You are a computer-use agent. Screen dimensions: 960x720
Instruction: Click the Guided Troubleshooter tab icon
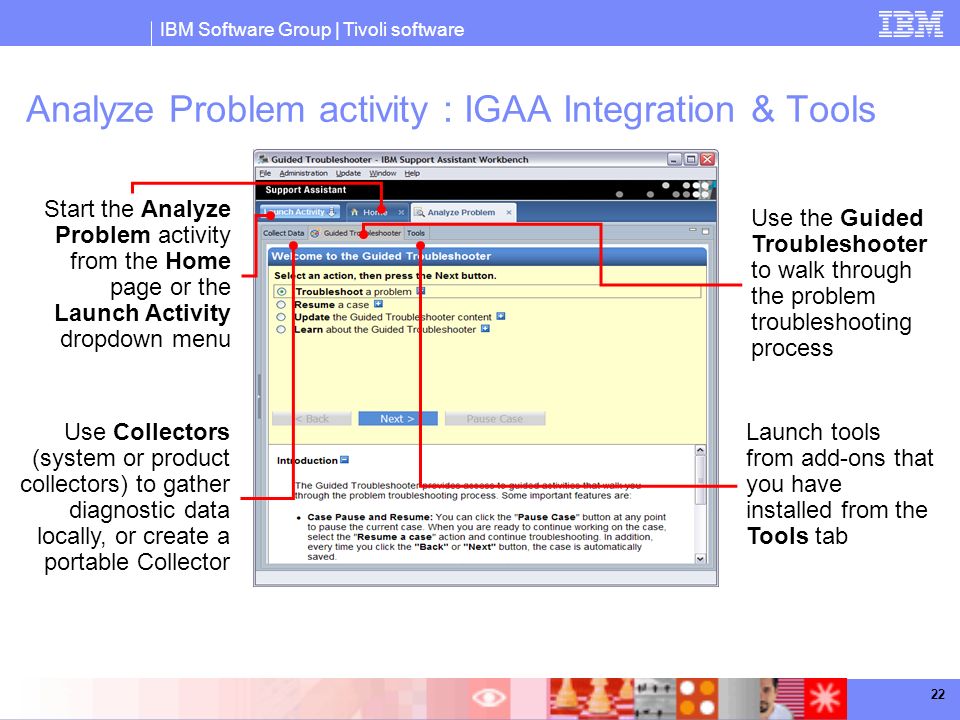click(315, 233)
